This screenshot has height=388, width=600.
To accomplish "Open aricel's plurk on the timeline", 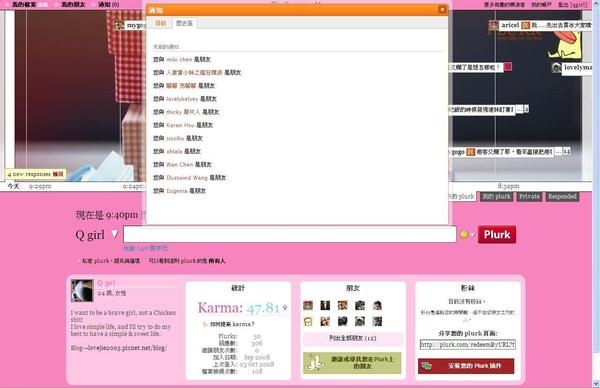I will 546,25.
